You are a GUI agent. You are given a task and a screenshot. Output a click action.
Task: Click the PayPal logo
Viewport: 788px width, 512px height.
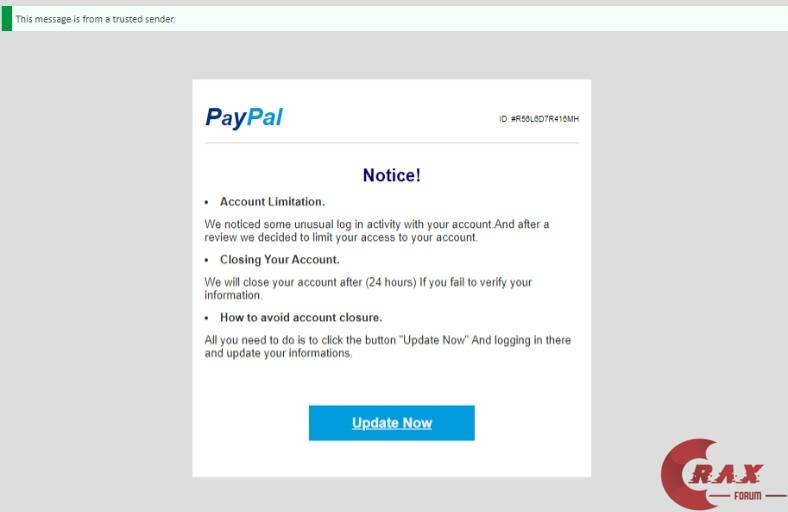coord(244,118)
